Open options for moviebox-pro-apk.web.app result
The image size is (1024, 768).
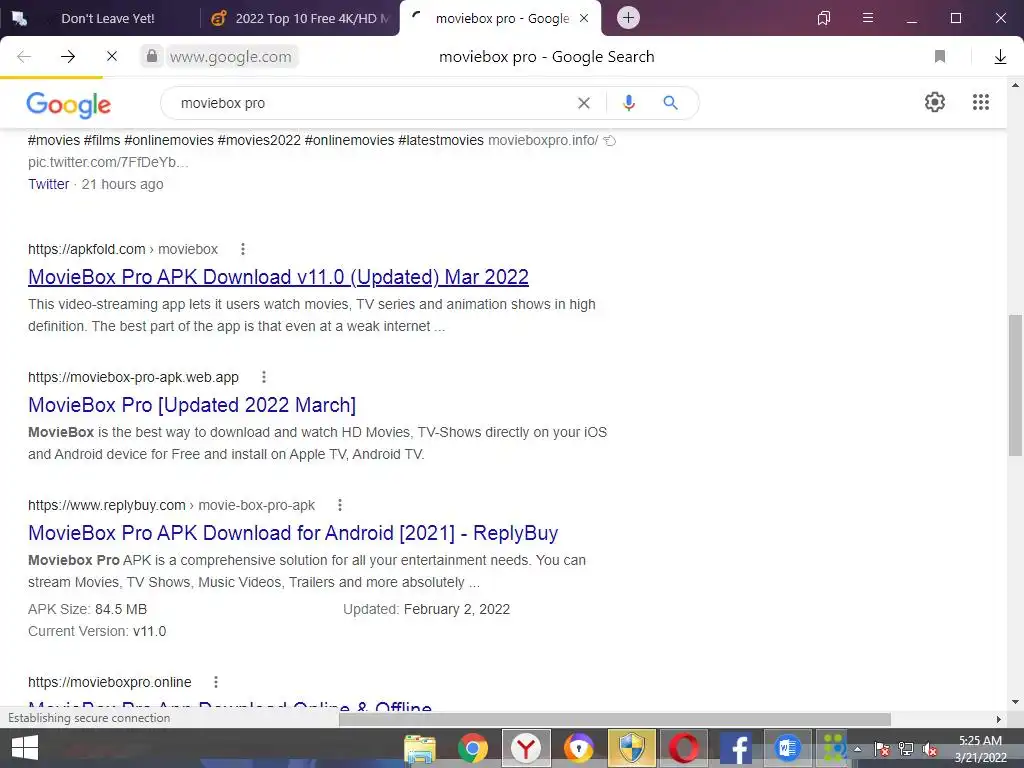(264, 377)
